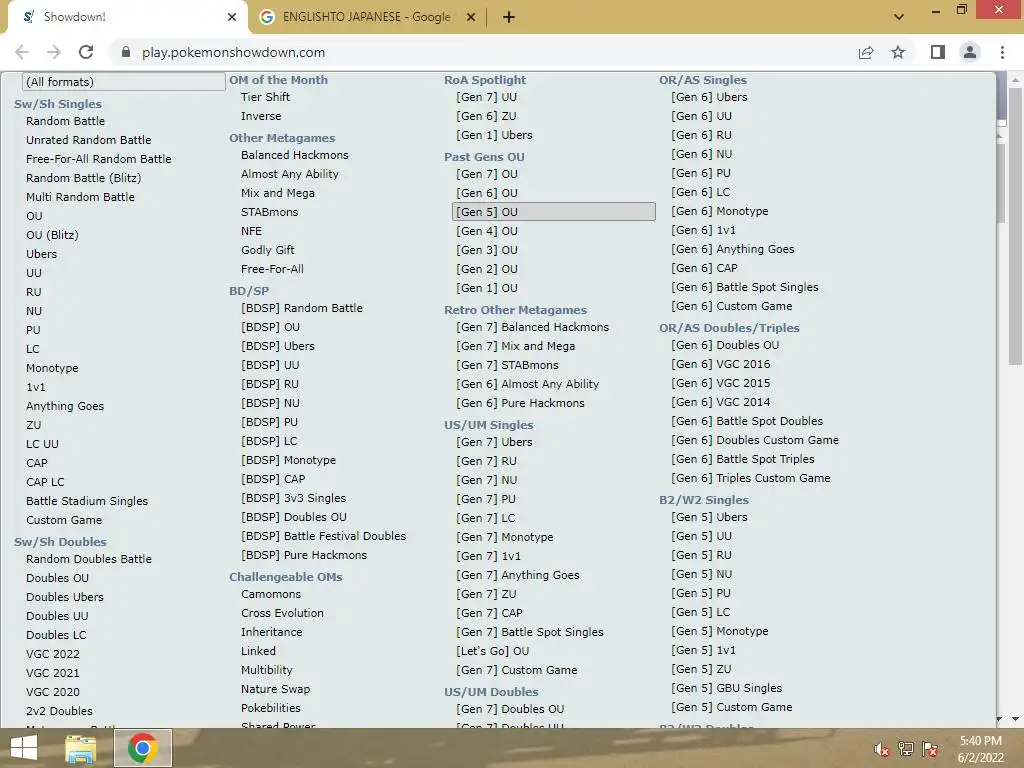Open File Explorer from taskbar
This screenshot has height=768, width=1024.
80,748
